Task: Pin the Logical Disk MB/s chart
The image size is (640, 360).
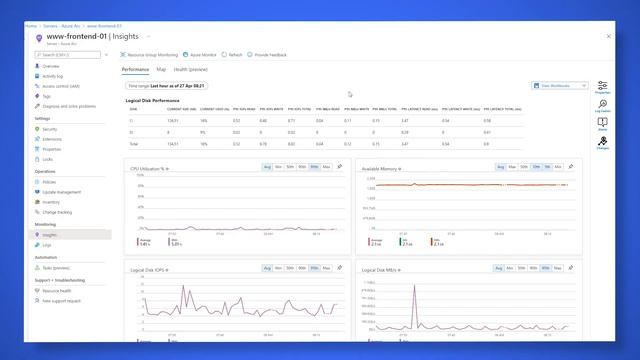Action: pyautogui.click(x=571, y=268)
